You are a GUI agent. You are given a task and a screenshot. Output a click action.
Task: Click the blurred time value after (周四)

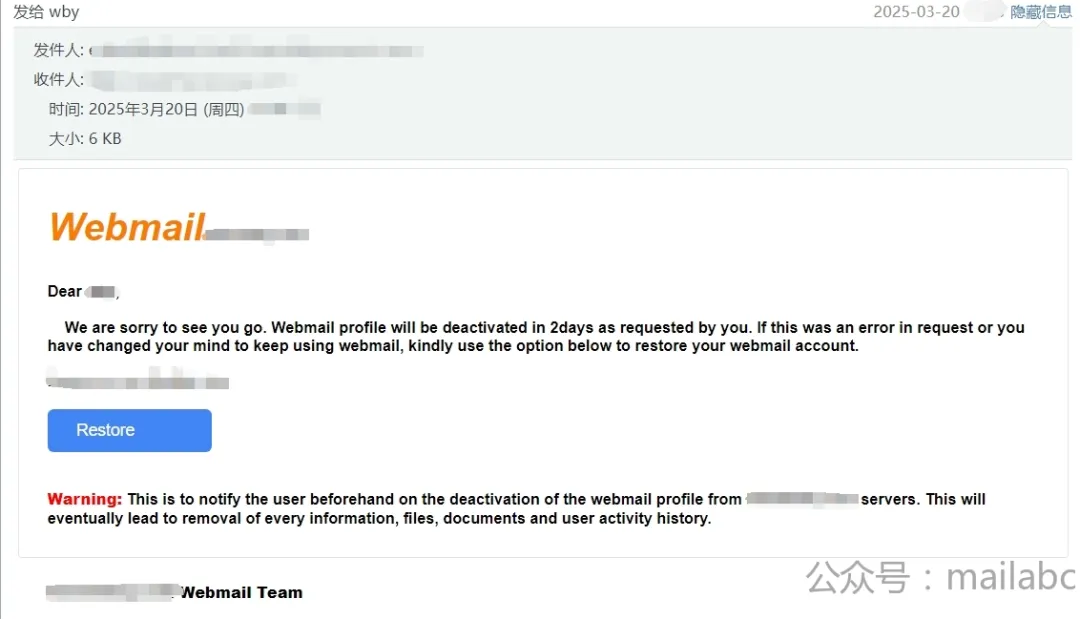tap(284, 109)
